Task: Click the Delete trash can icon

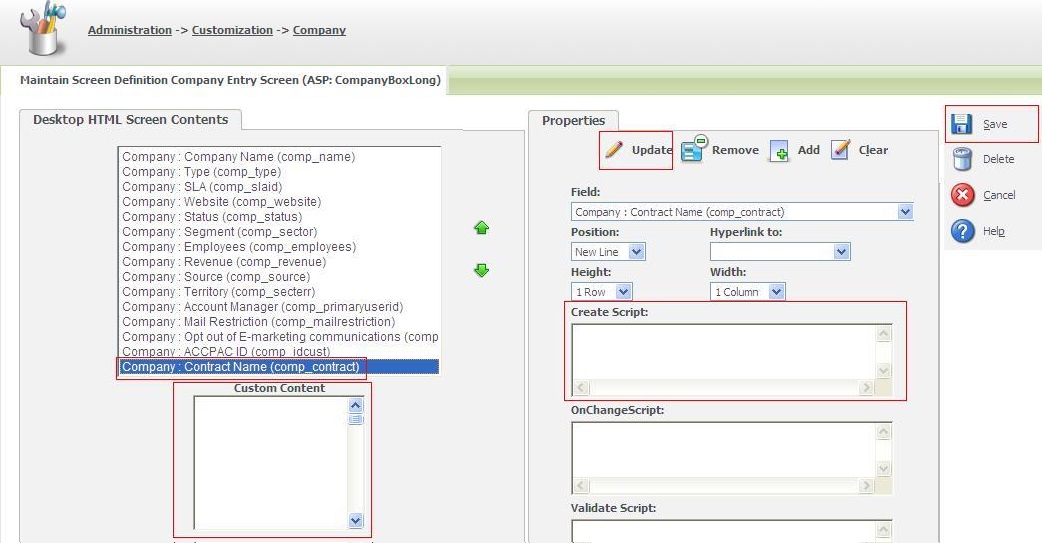Action: coord(962,160)
